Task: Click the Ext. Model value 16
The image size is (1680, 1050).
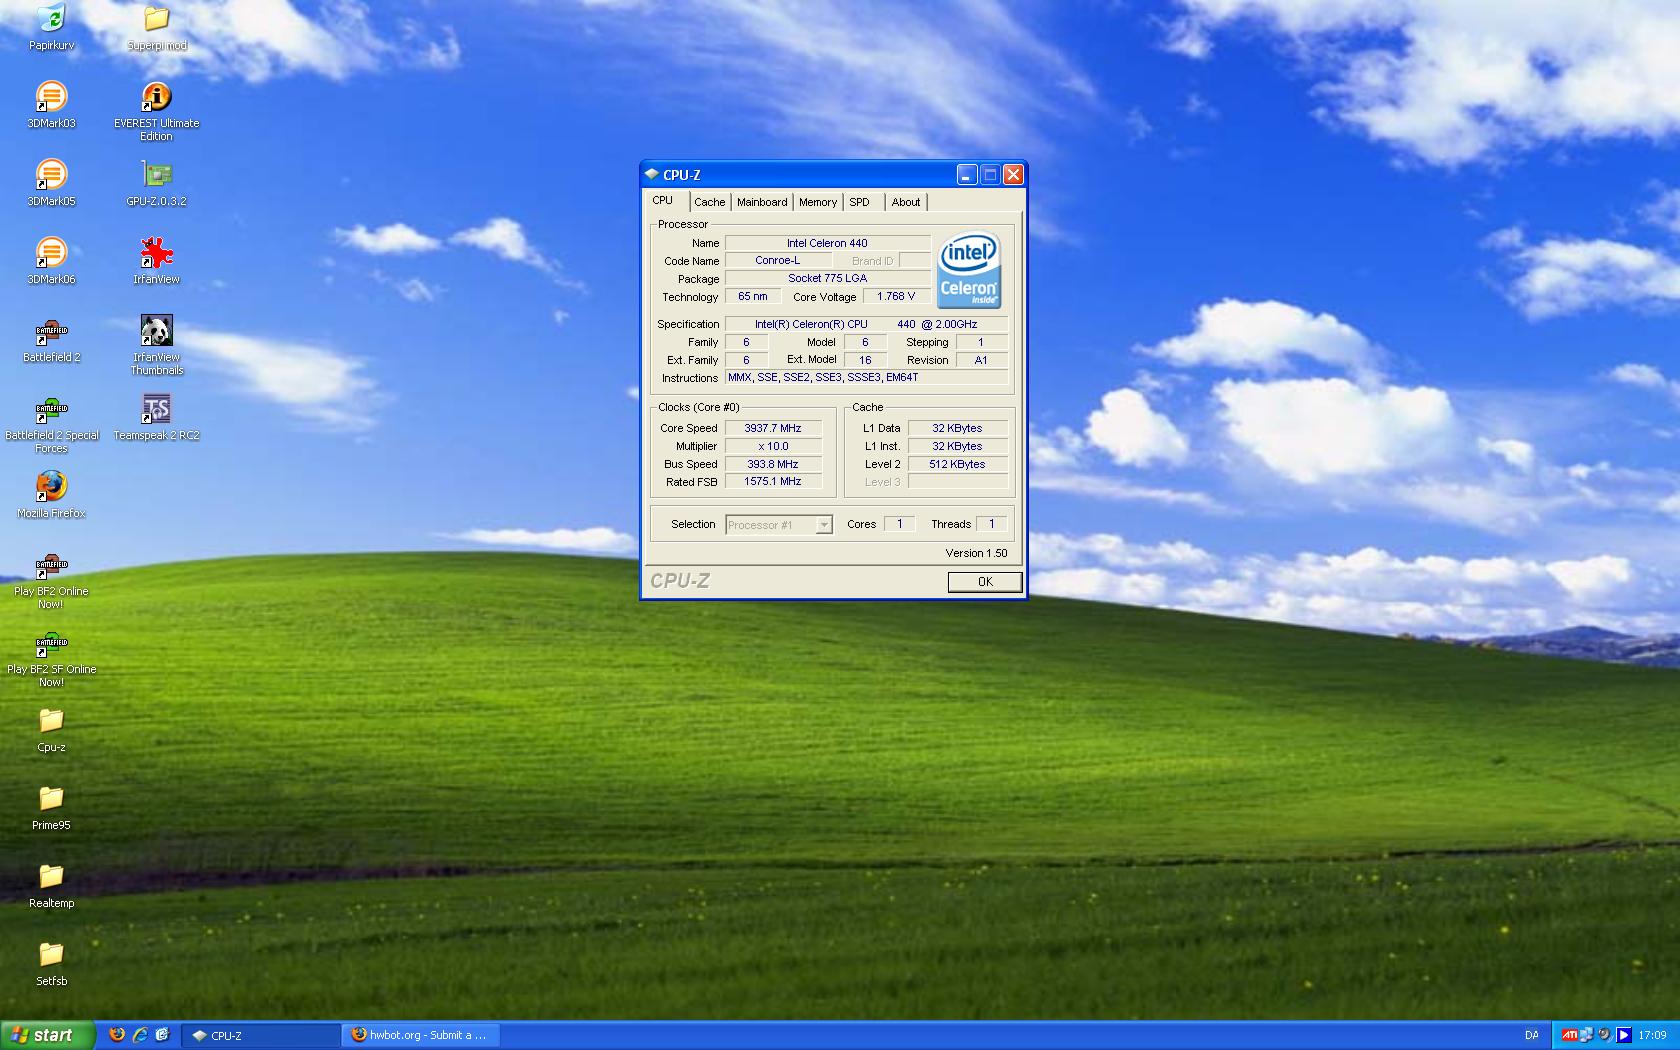Action: (865, 360)
